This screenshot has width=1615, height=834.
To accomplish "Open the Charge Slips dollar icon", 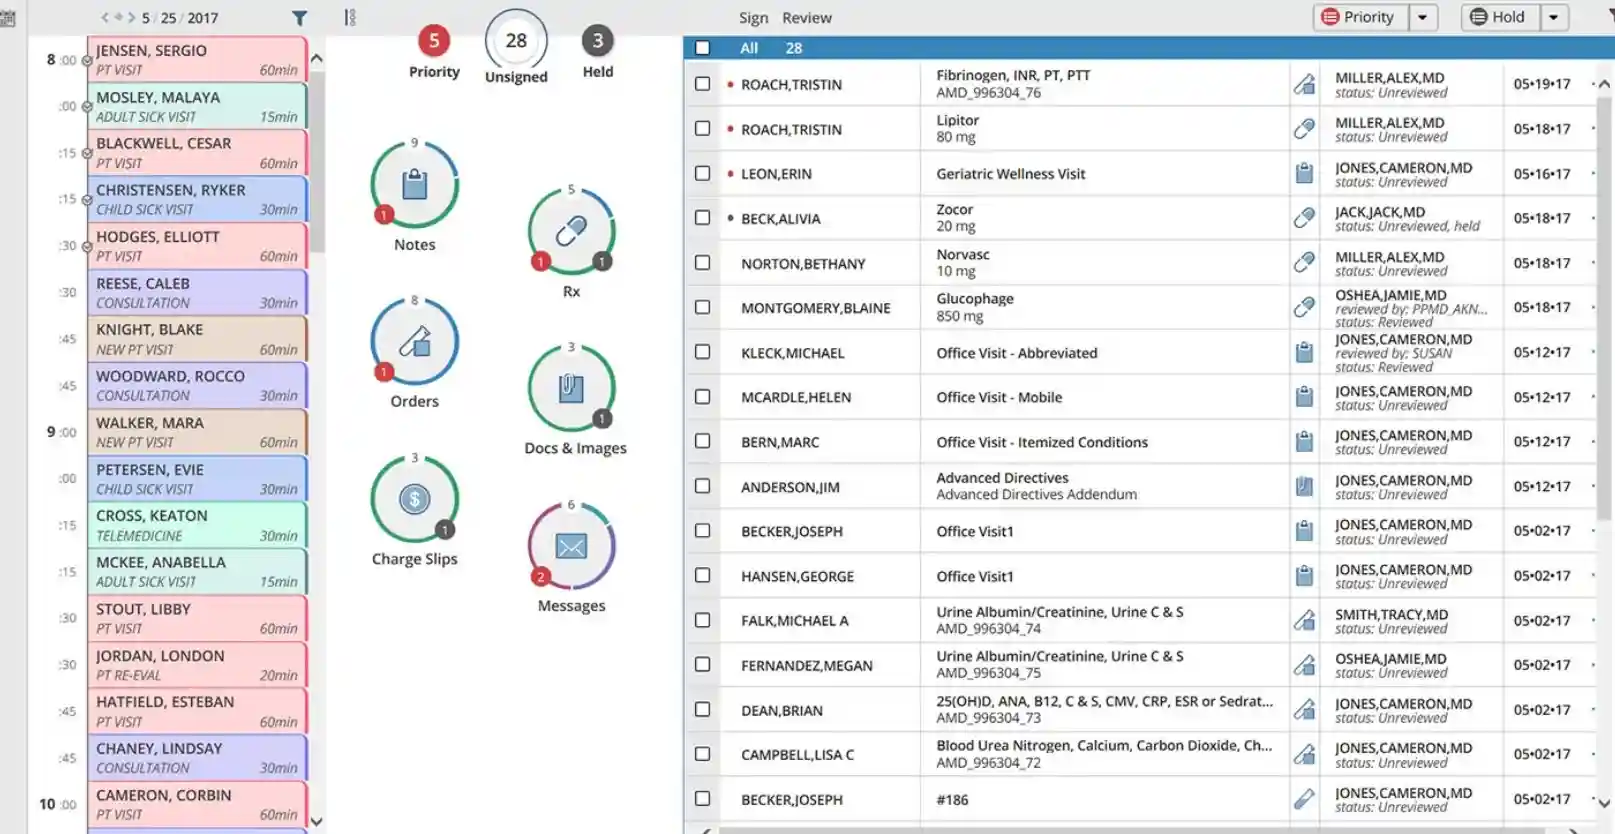I will (x=414, y=499).
